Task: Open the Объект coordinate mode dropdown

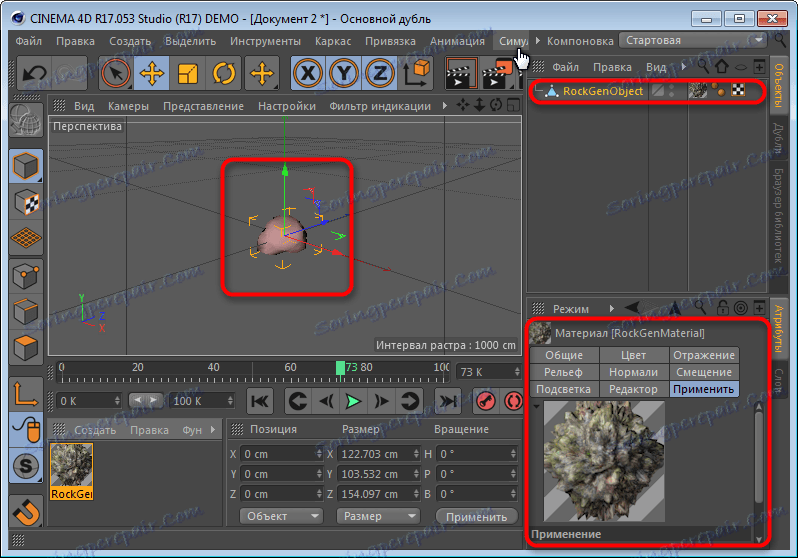Action: click(x=281, y=516)
